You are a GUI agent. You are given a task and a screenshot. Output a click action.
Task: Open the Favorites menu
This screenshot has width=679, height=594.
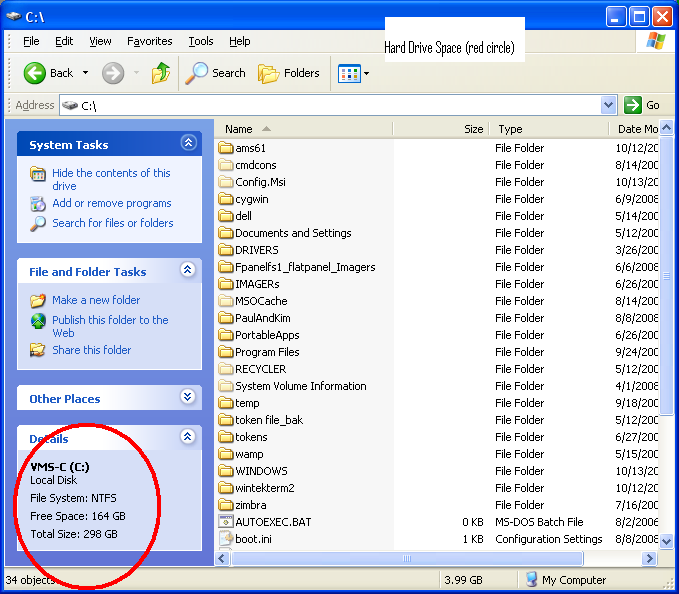[x=149, y=41]
